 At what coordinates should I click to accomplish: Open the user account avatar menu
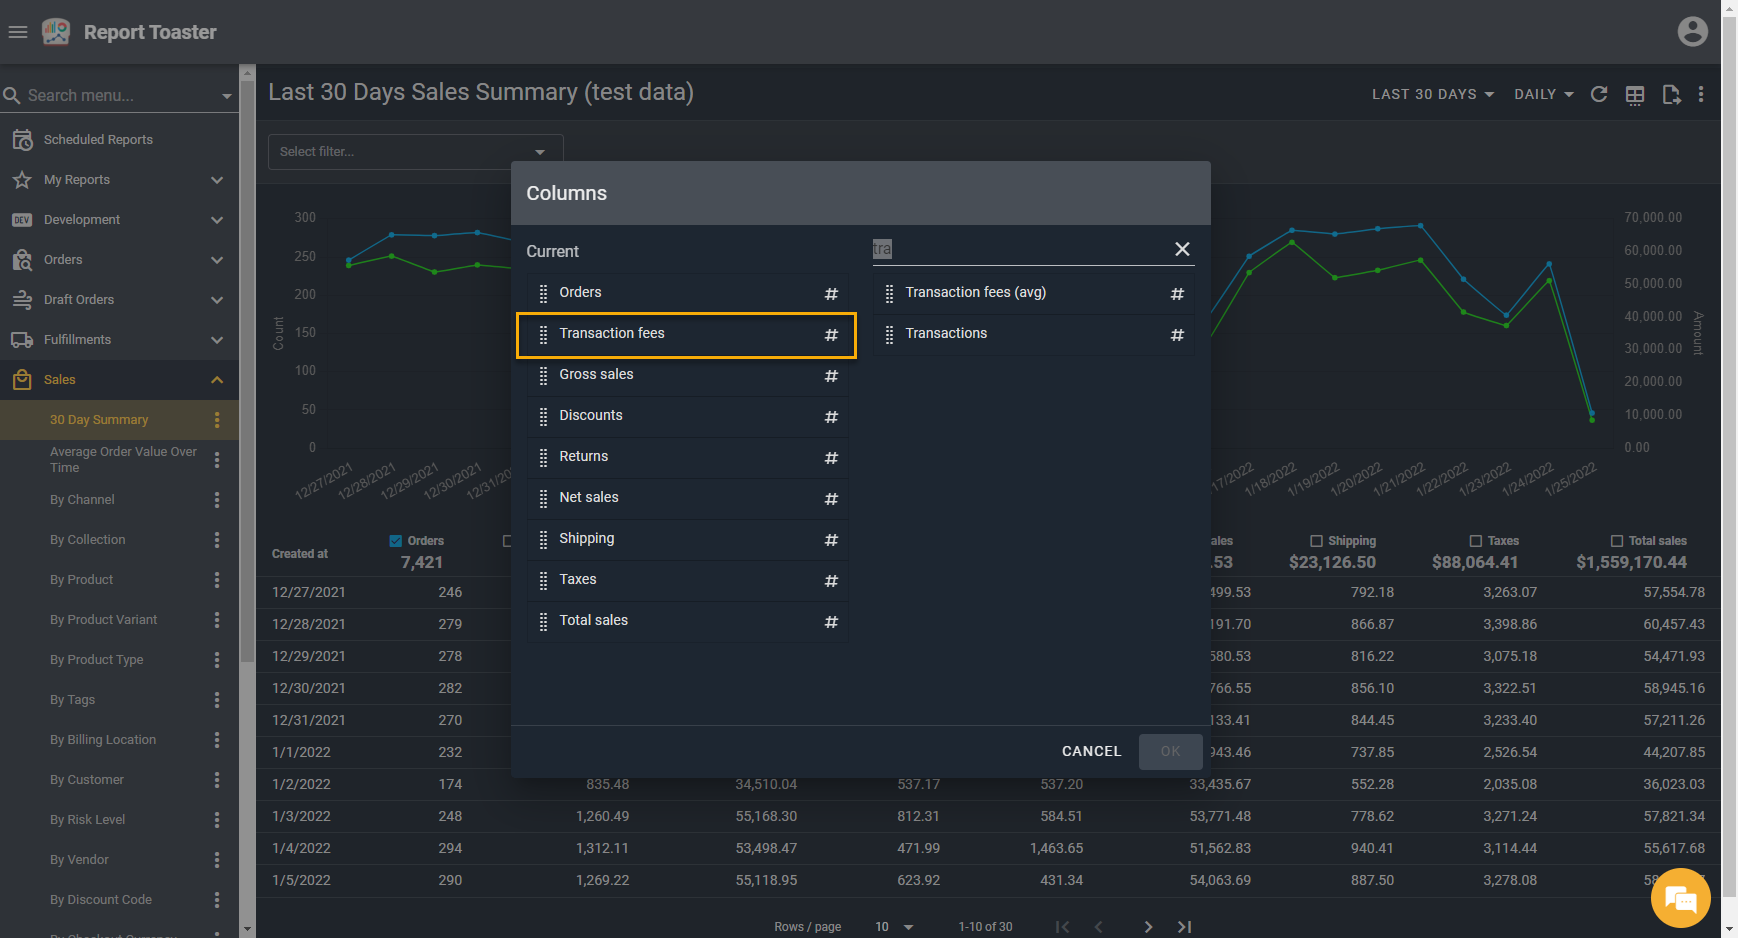click(1692, 32)
